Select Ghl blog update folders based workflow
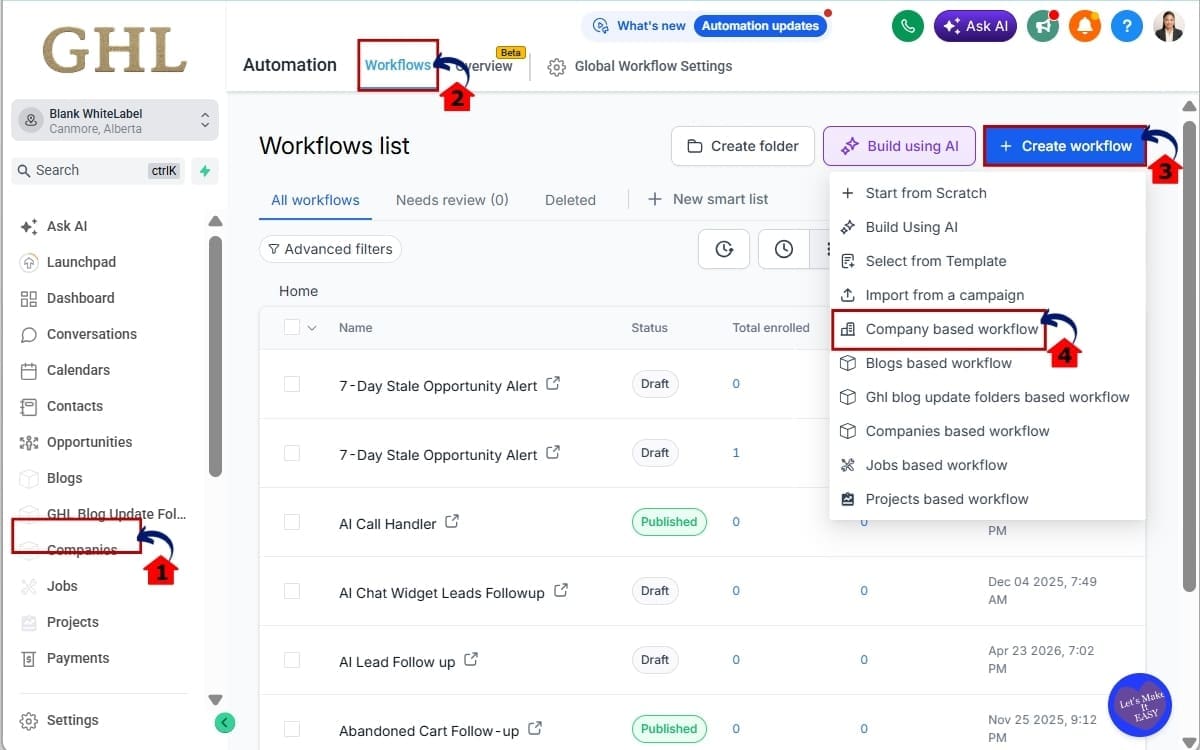1200x750 pixels. click(x=987, y=397)
